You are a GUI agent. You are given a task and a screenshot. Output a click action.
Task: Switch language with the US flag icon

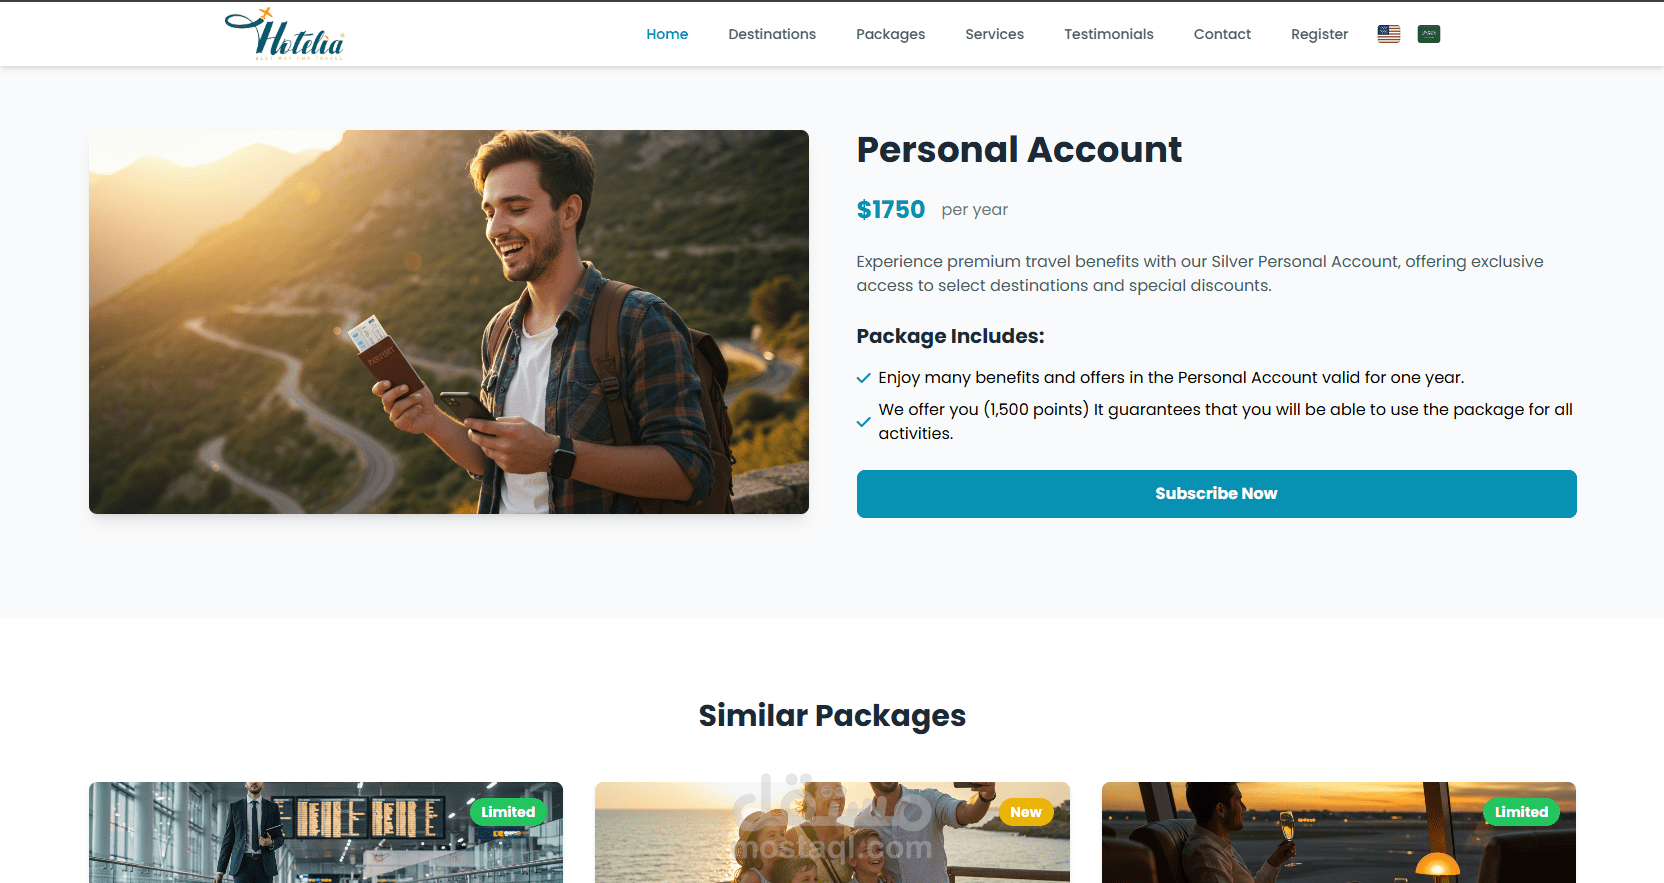pyautogui.click(x=1389, y=34)
